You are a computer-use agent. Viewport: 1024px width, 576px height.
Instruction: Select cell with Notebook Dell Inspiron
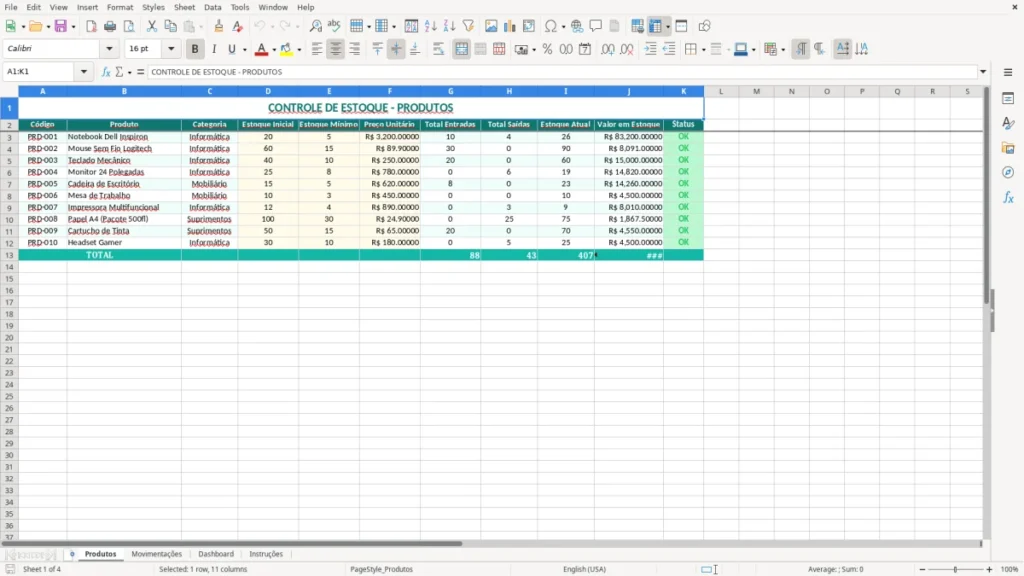(x=124, y=136)
